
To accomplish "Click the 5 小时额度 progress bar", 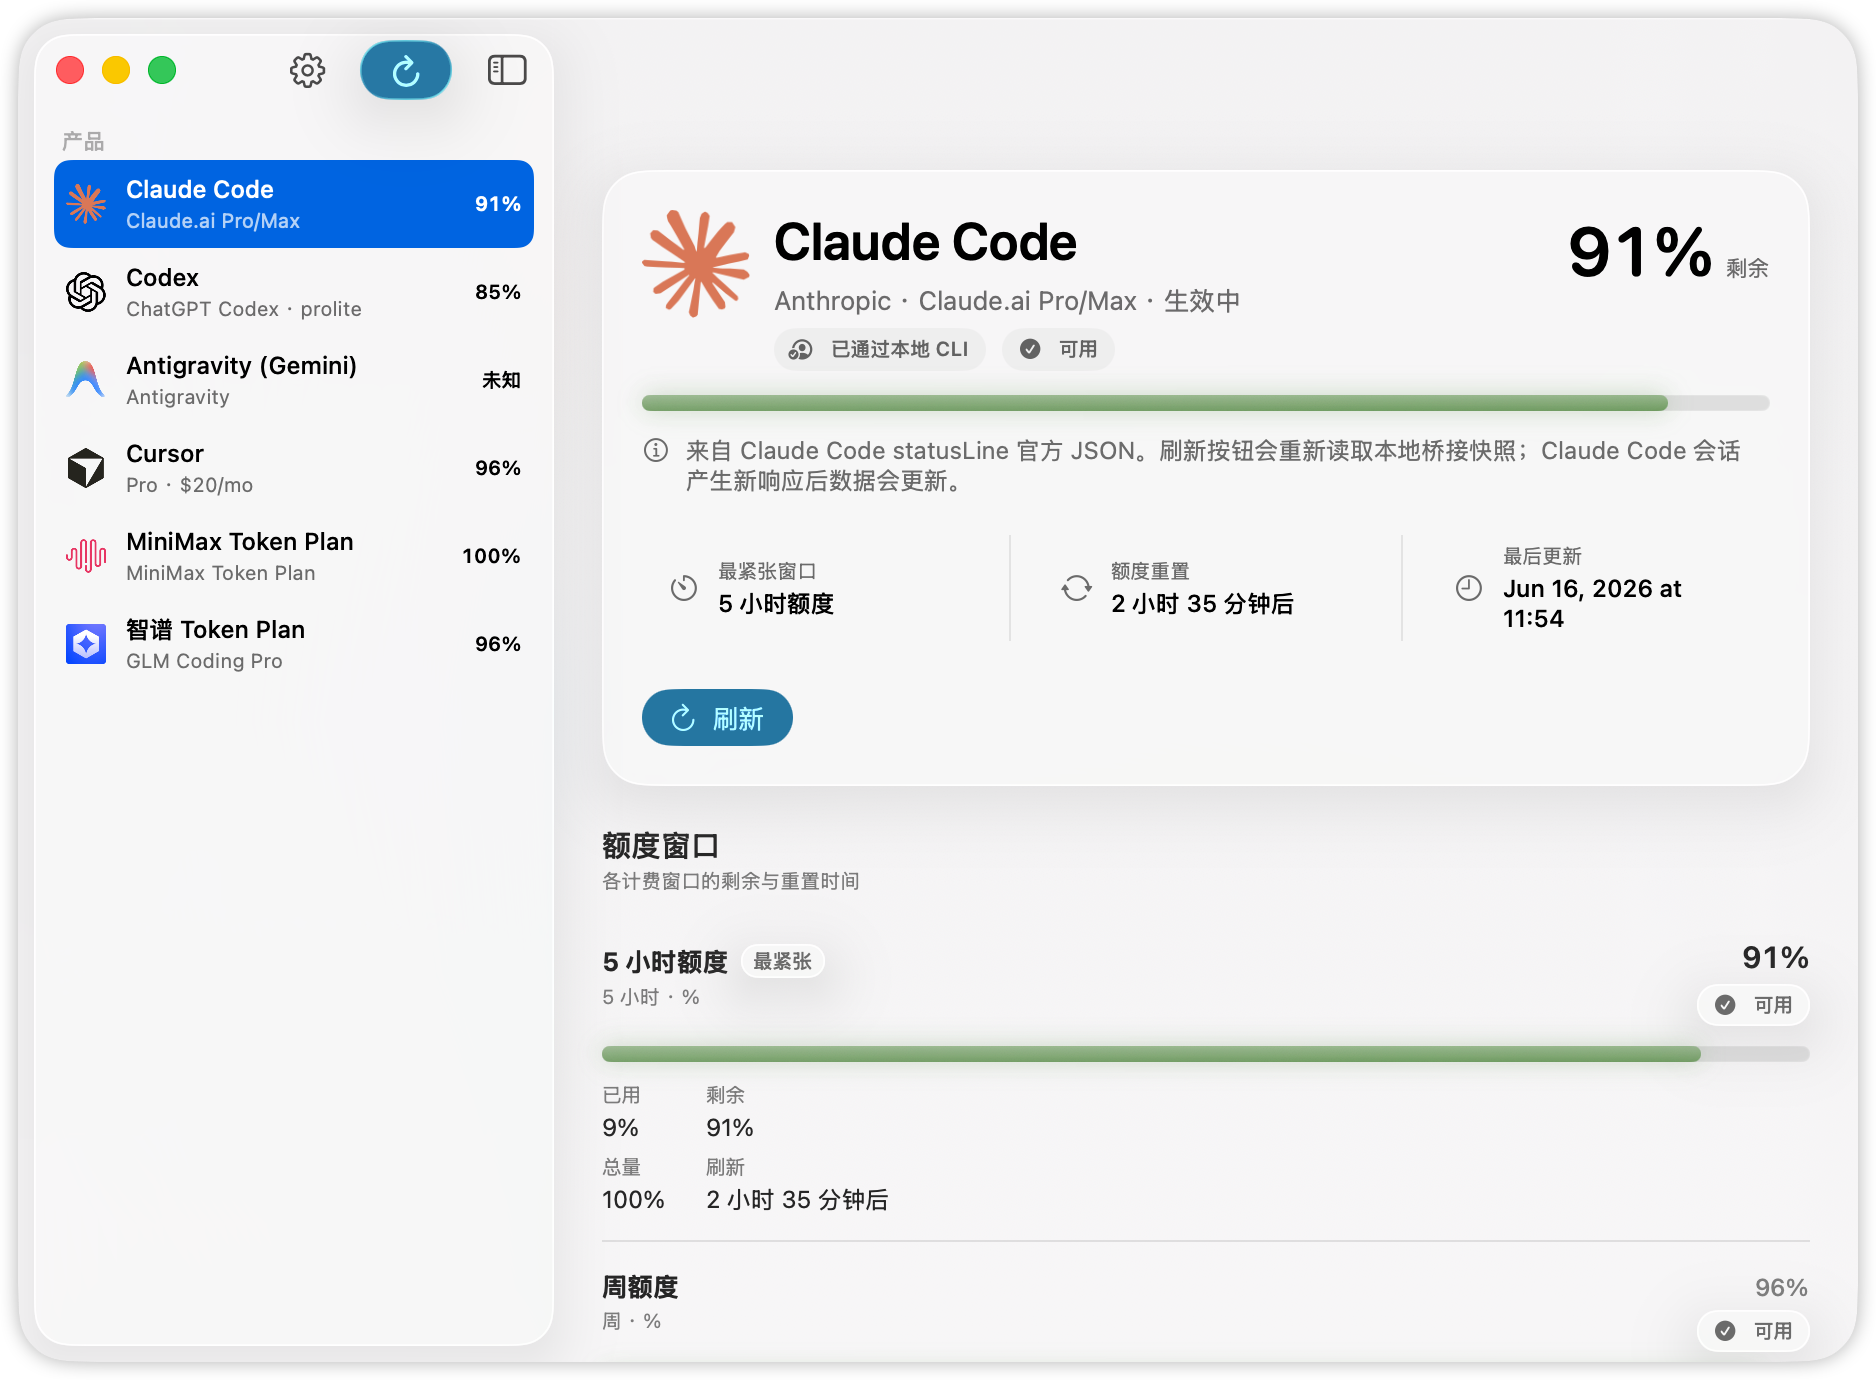I will coord(1205,1054).
